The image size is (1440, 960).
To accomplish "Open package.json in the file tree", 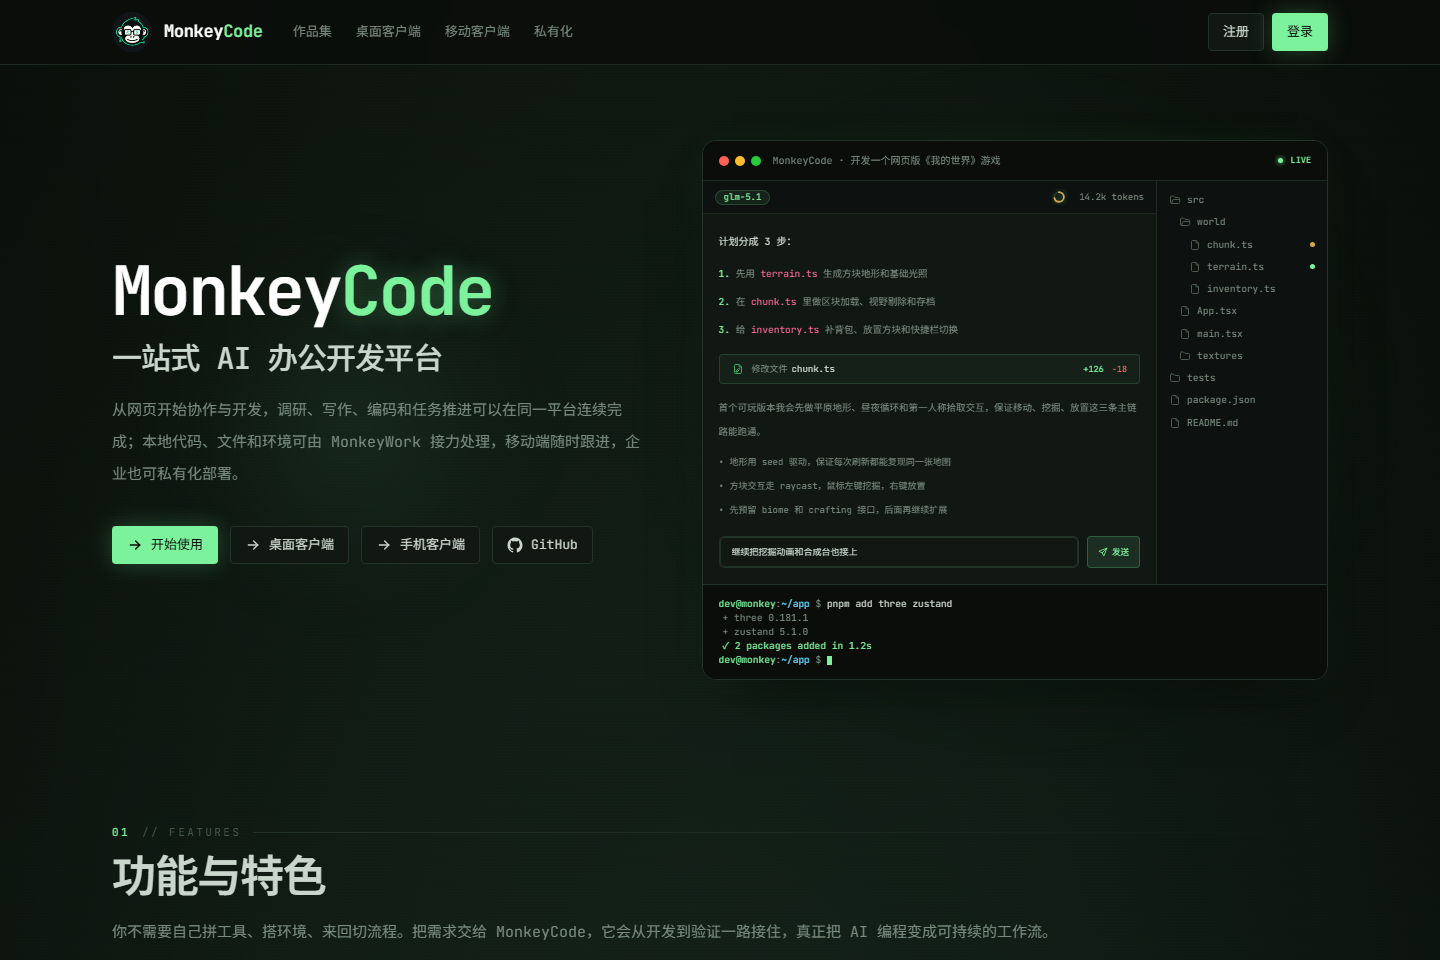I will 1213,400.
